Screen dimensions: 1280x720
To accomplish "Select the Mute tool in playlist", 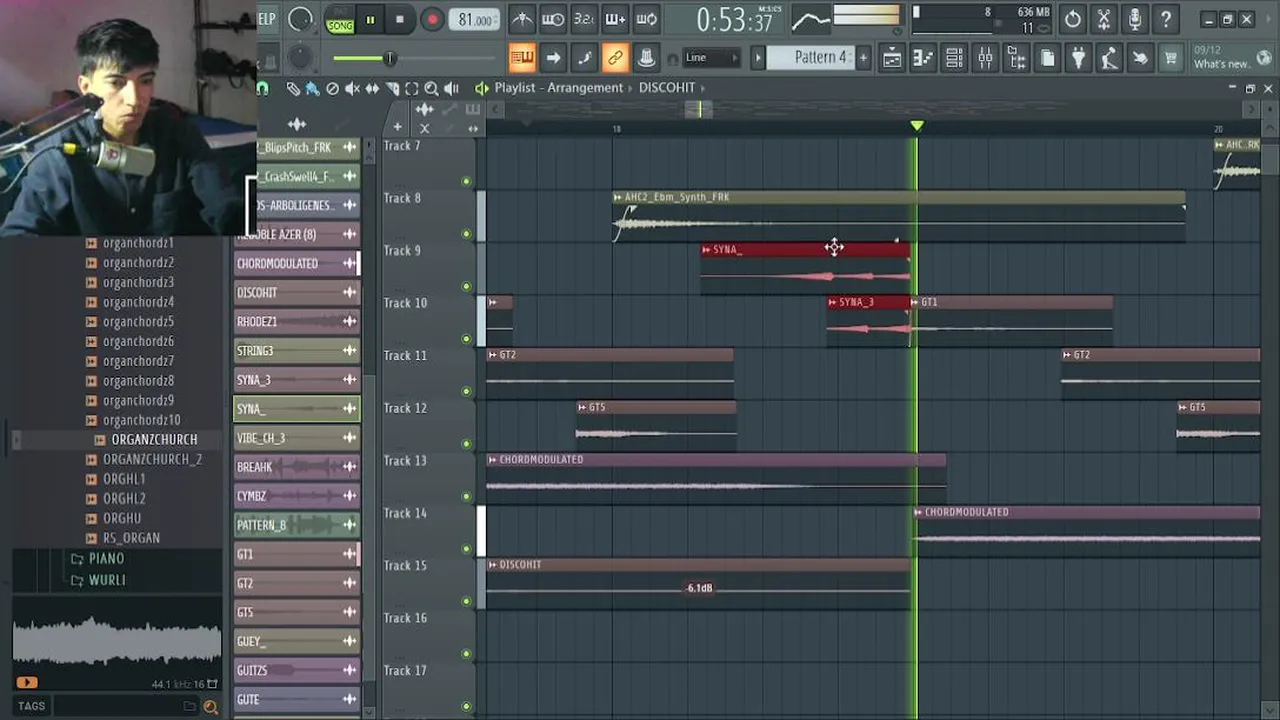I will [352, 88].
